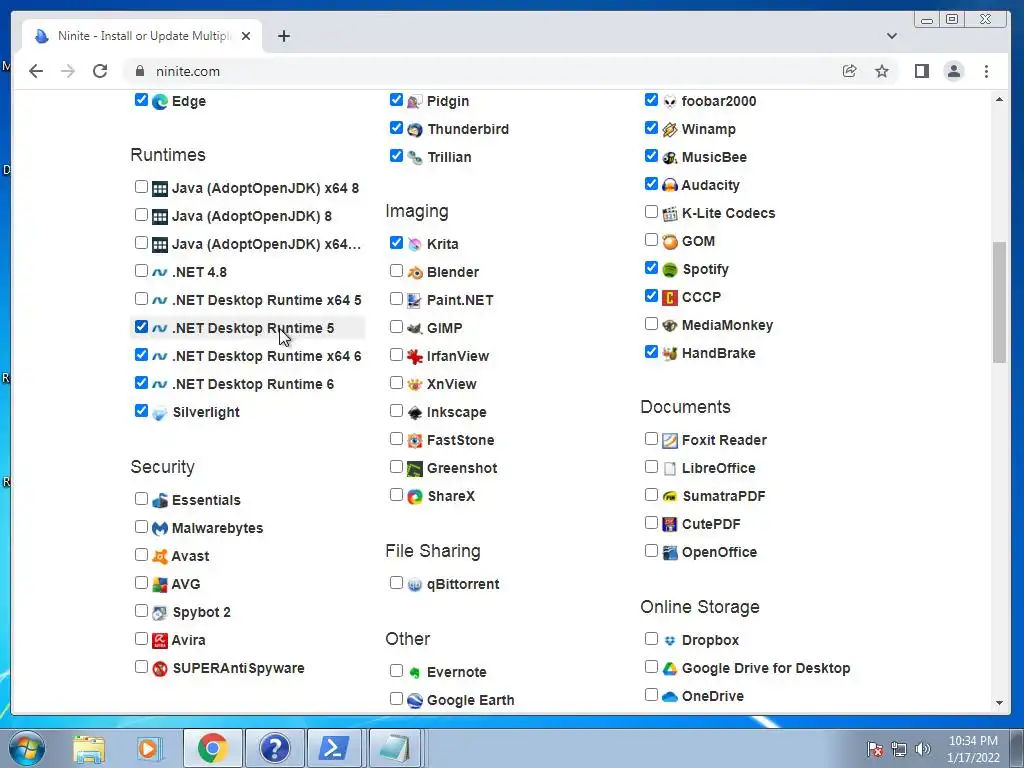Open File Explorer from the taskbar
The image size is (1024, 768).
point(88,748)
